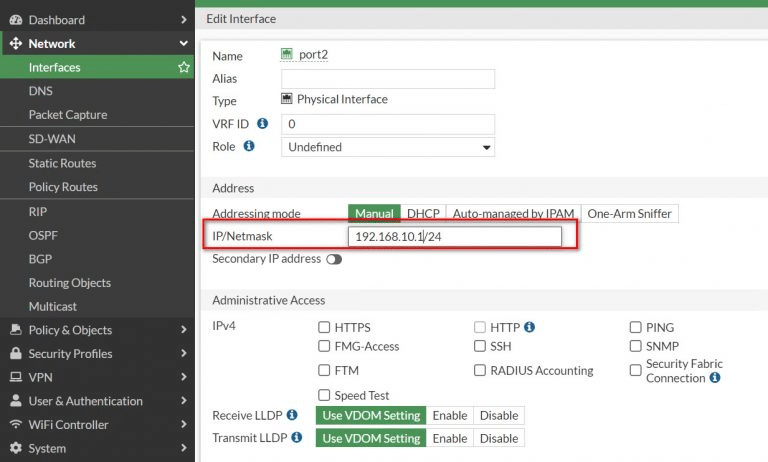Click the Dashboard gauge icon in sidebar
Screen dimensions: 768x462
click(16, 20)
